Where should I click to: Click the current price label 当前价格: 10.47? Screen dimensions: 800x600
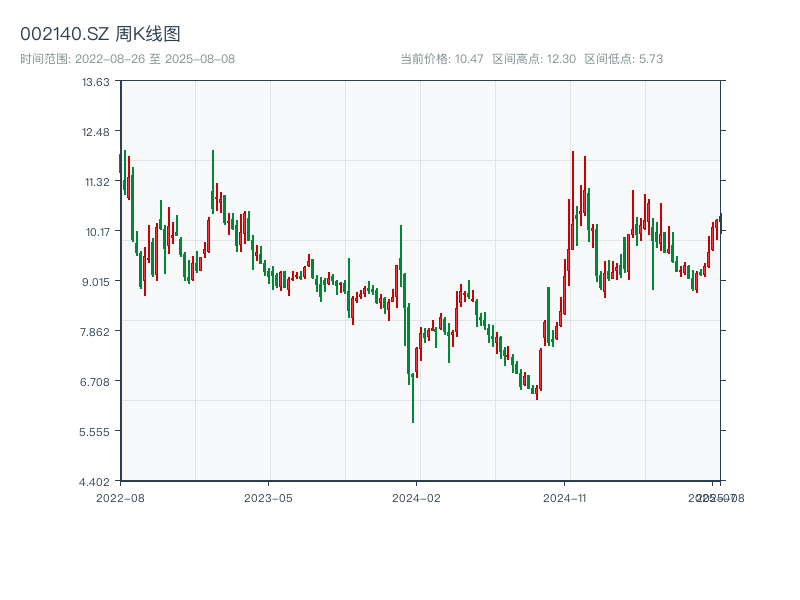pyautogui.click(x=442, y=59)
